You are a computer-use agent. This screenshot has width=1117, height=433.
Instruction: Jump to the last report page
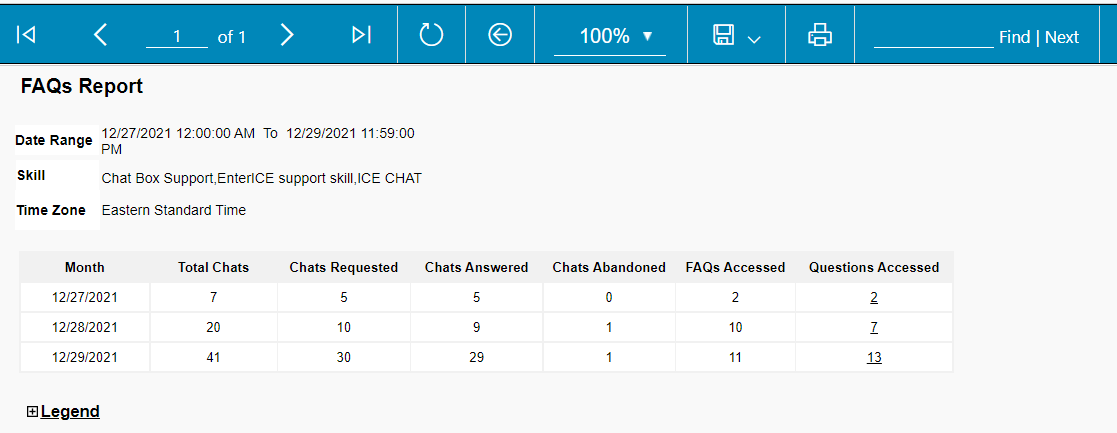pos(361,35)
